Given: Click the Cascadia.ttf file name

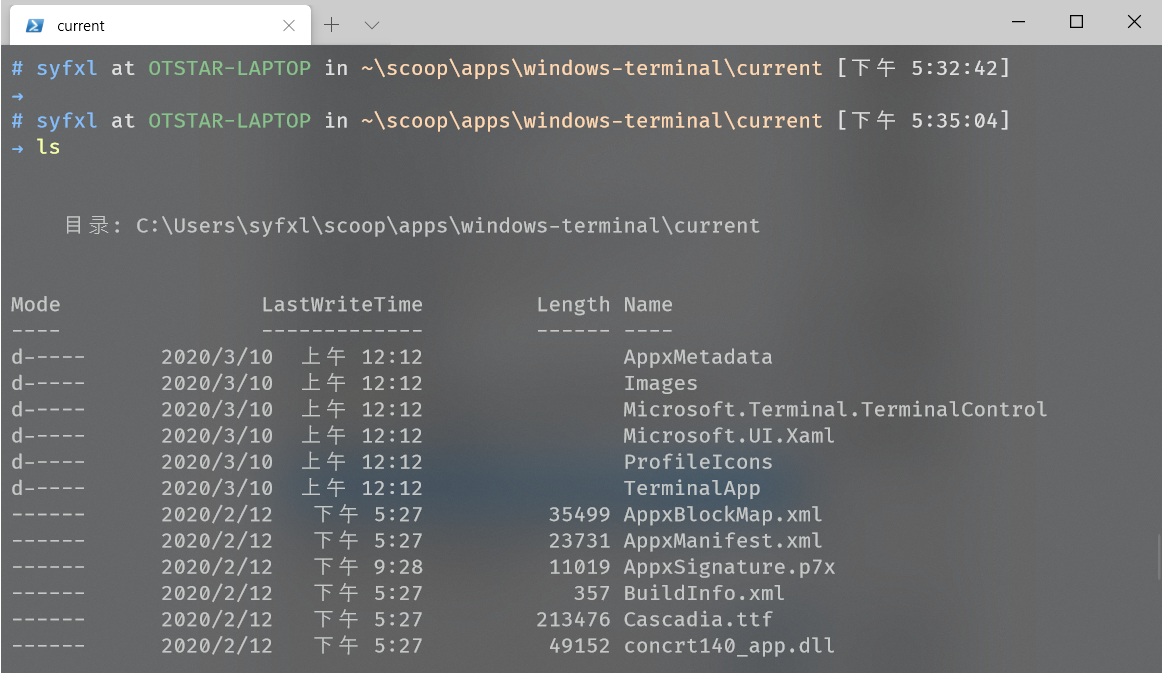Looking at the screenshot, I should tap(697, 620).
